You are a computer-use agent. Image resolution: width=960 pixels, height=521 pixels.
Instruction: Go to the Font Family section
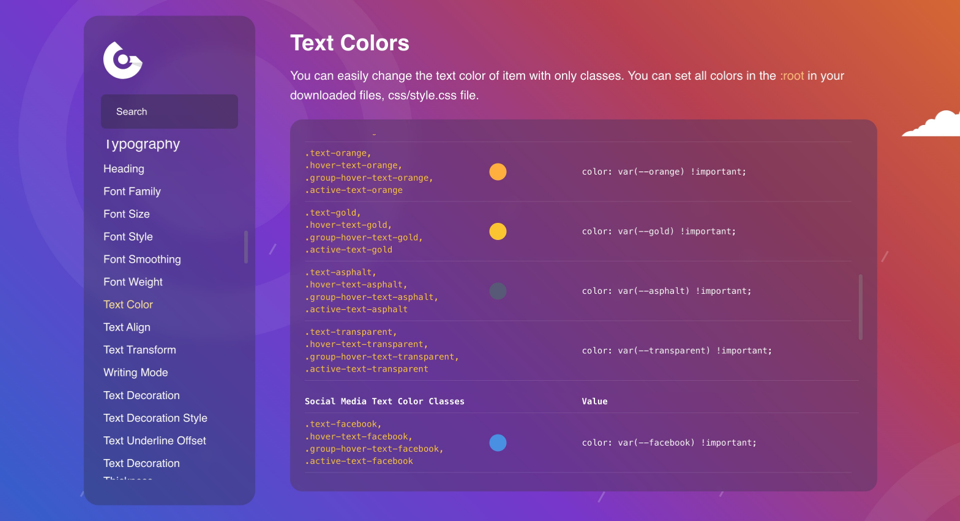tap(132, 191)
